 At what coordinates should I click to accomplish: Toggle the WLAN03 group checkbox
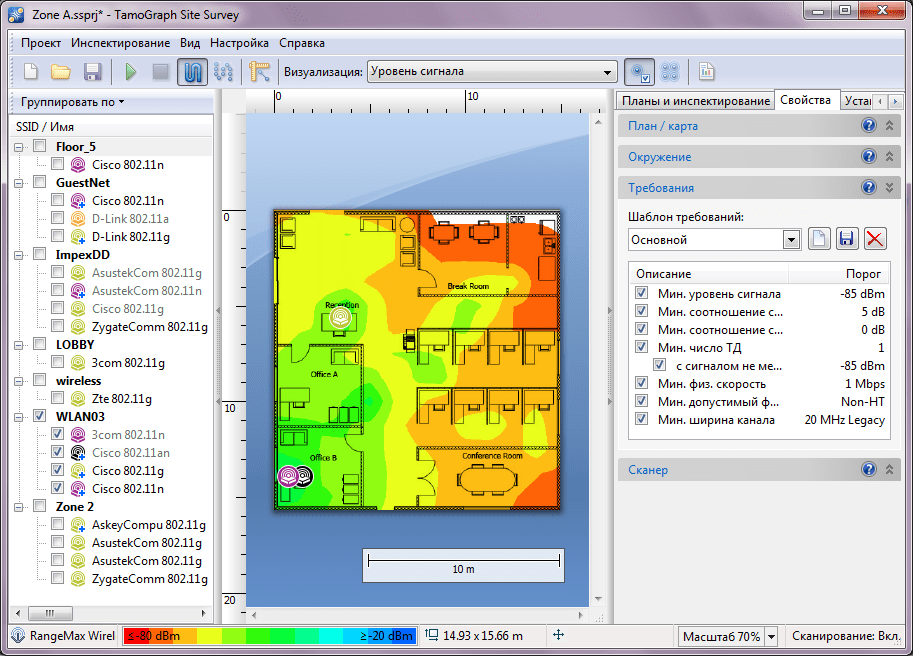tap(40, 416)
